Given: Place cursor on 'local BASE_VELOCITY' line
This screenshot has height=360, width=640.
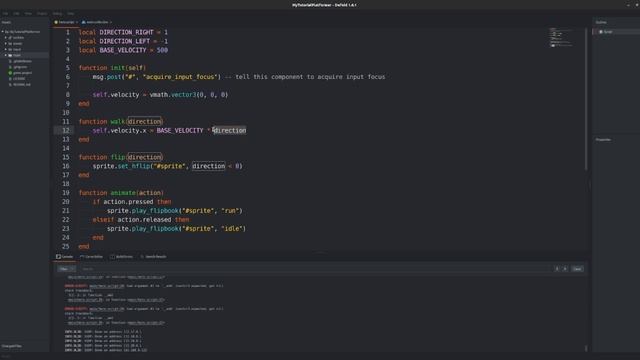Looking at the screenshot, I should tap(123, 50).
